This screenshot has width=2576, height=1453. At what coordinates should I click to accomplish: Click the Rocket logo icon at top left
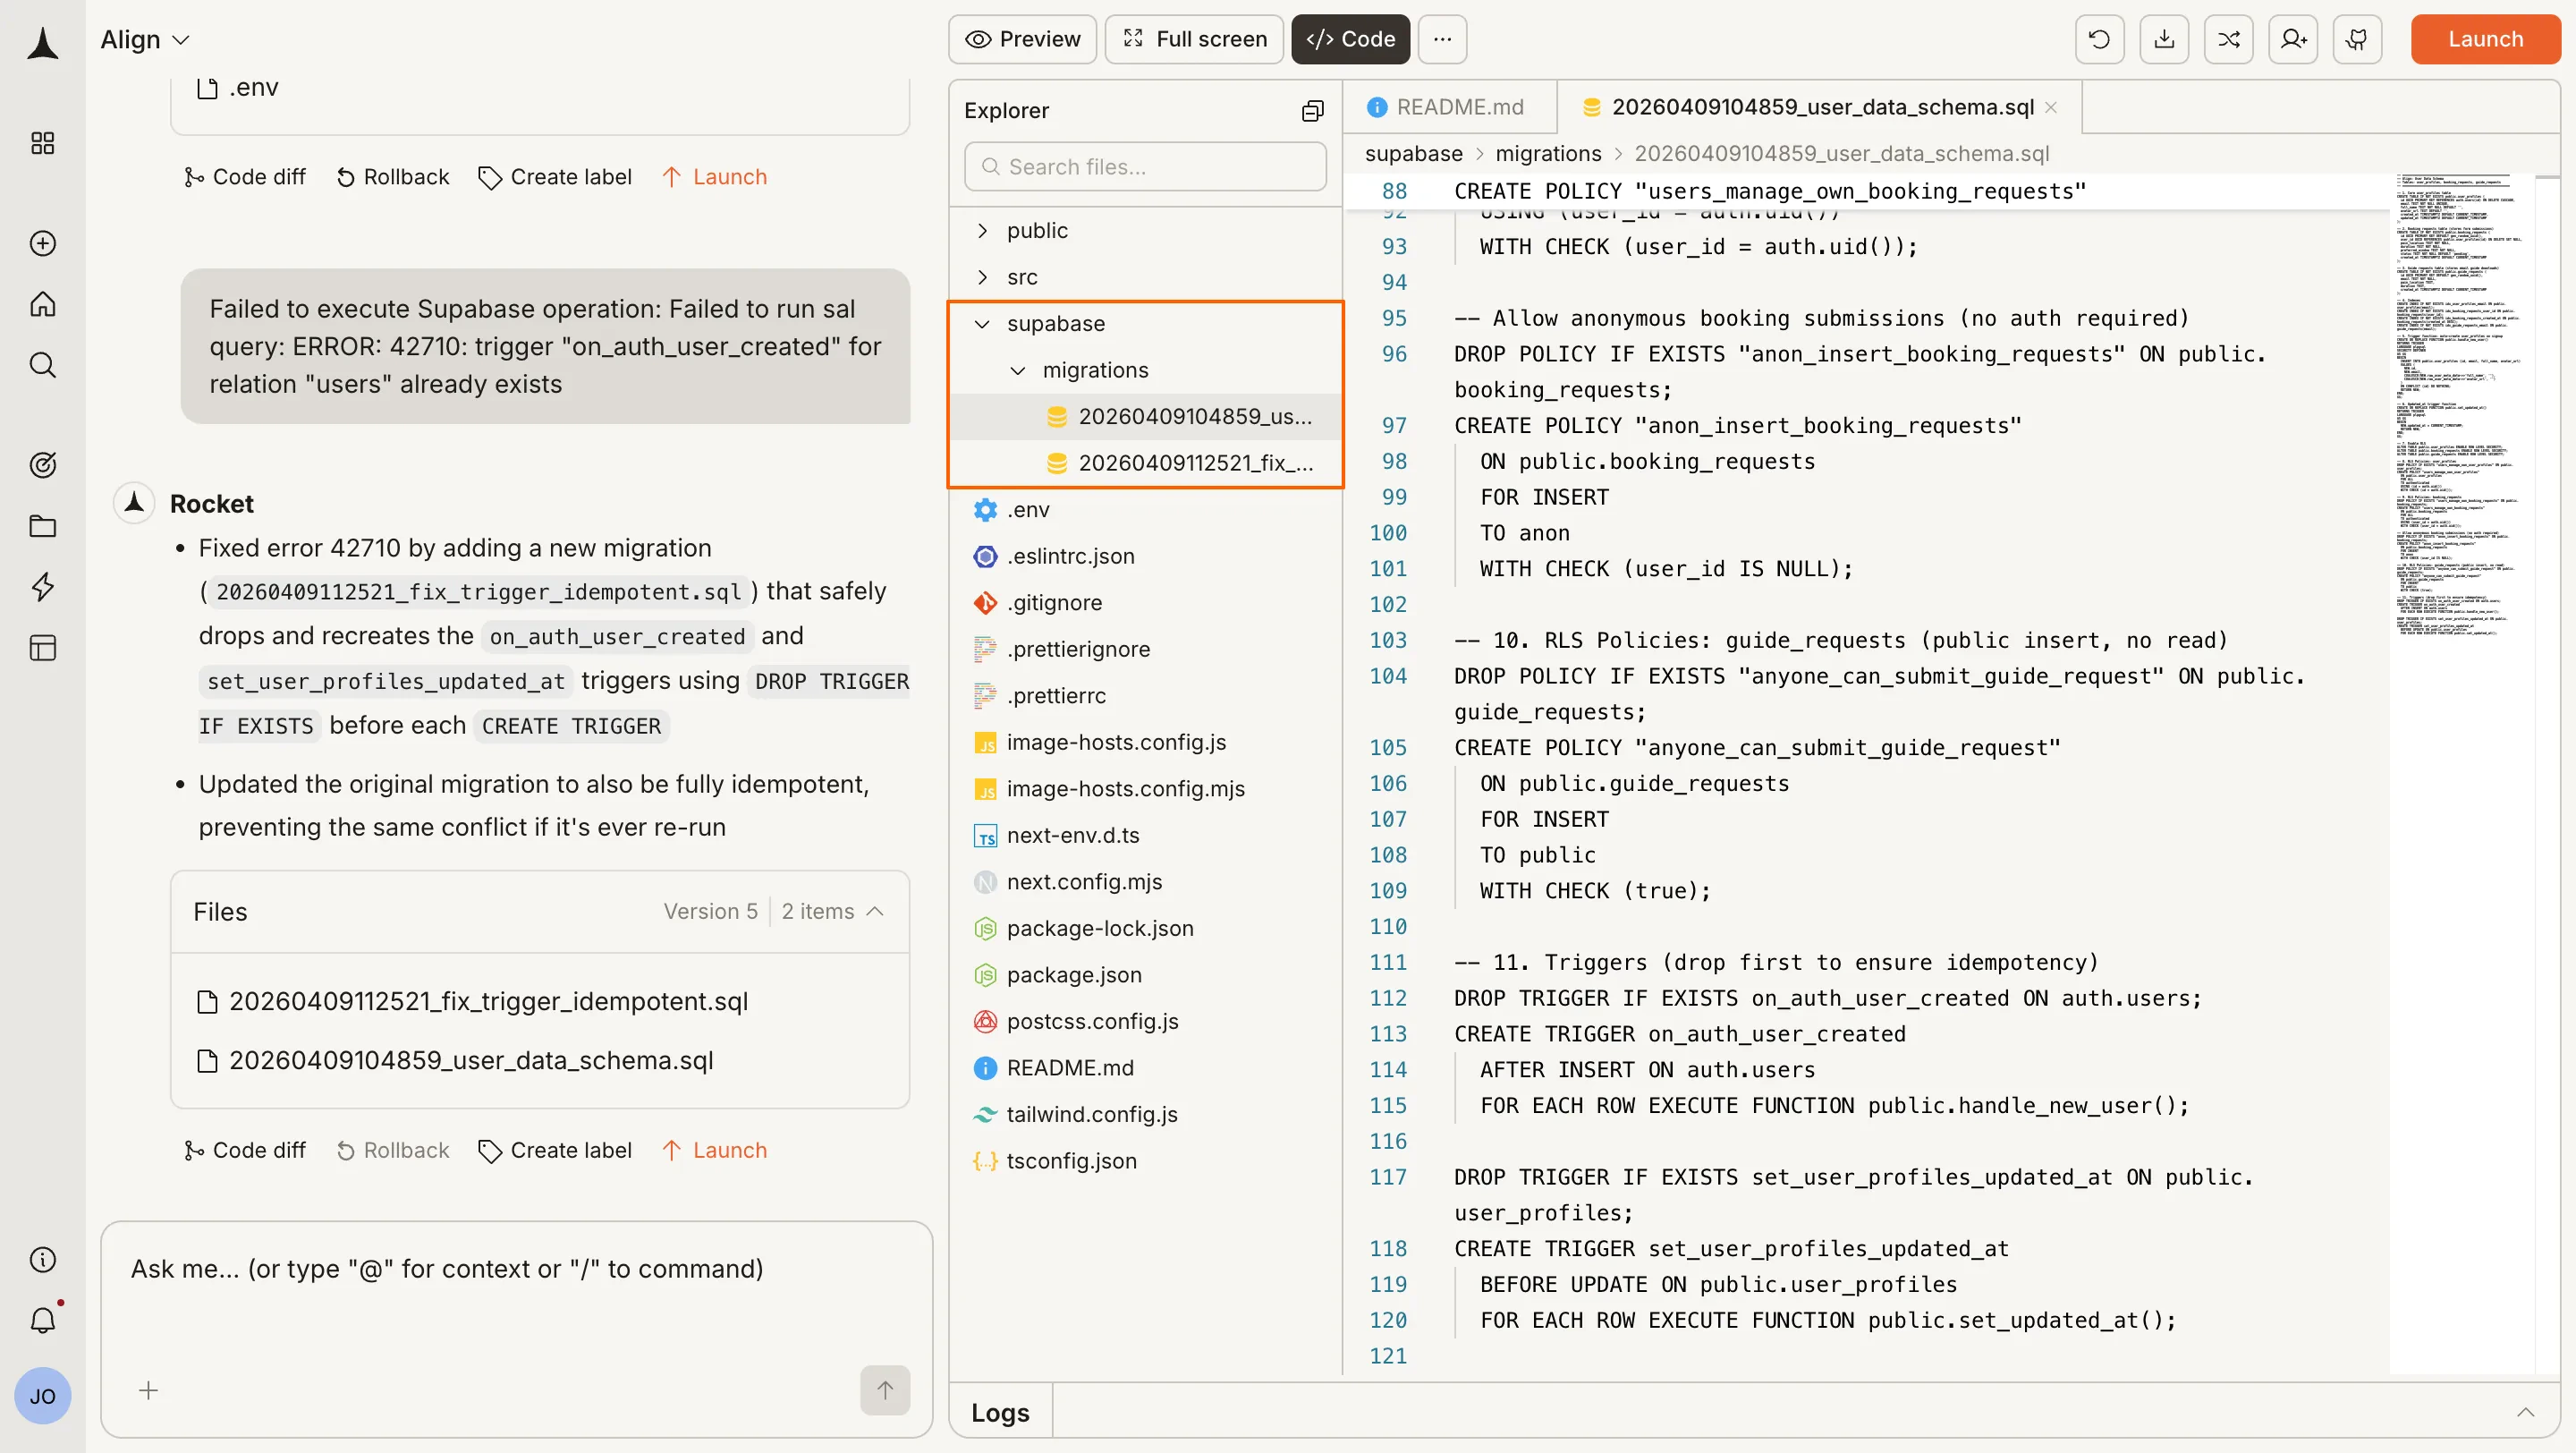coord(42,42)
